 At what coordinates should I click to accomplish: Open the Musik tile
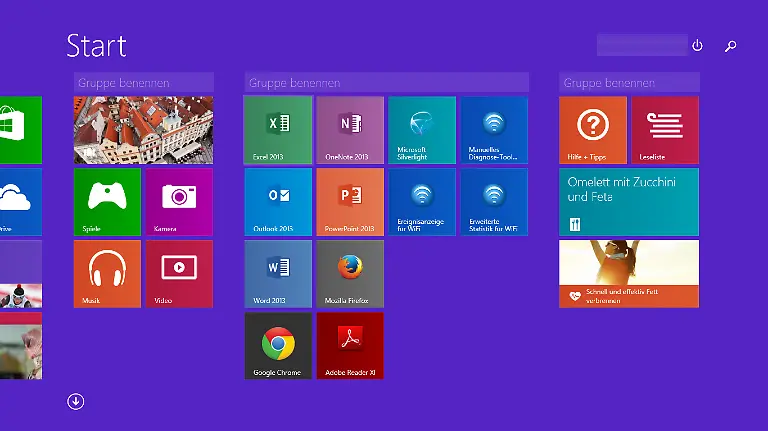107,274
